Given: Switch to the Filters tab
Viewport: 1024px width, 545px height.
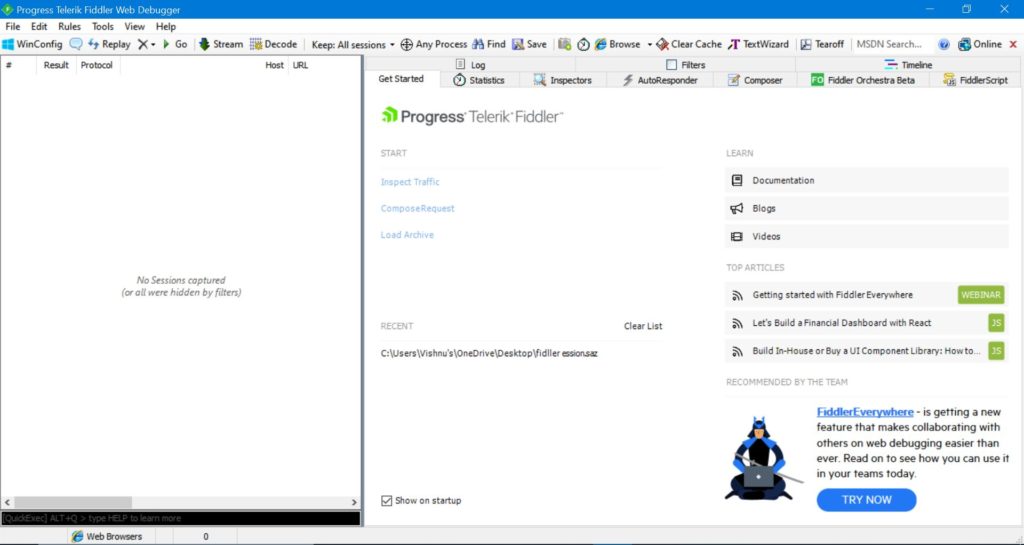Looking at the screenshot, I should click(686, 65).
